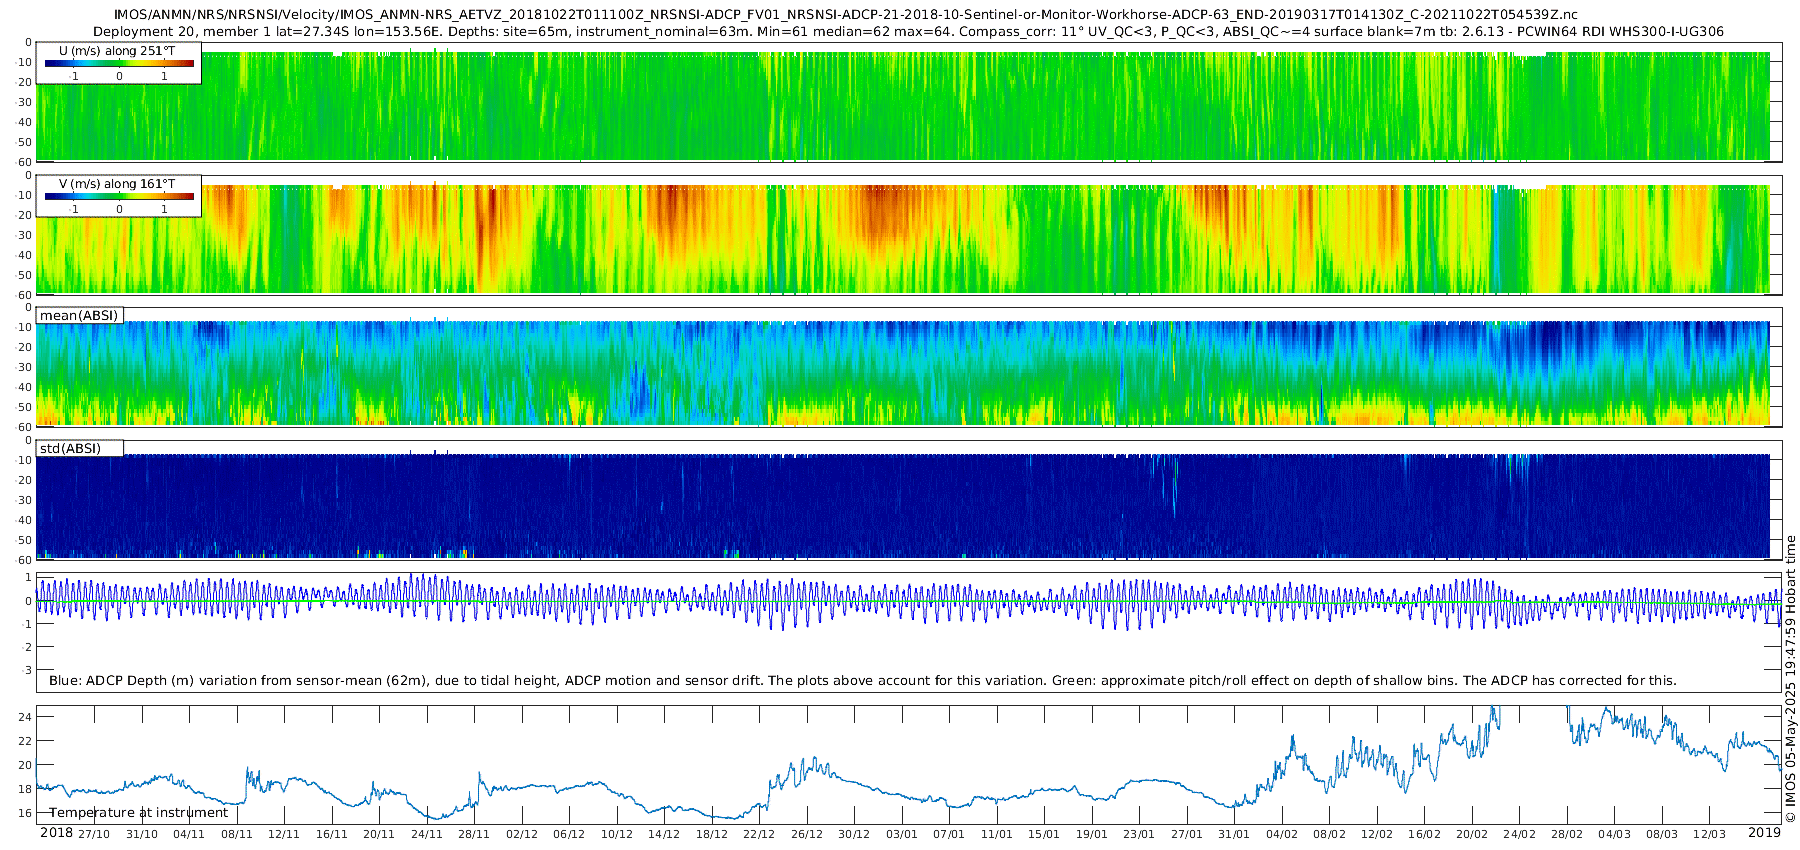Image resolution: width=1800 pixels, height=850 pixels.
Task: Click the '12/02' date tick label
Action: point(1377,834)
